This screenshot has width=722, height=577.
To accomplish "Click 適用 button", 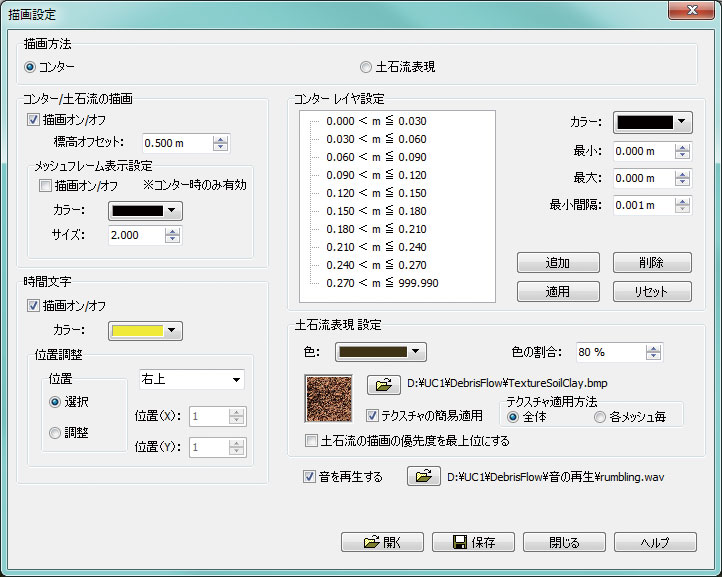I will (558, 291).
